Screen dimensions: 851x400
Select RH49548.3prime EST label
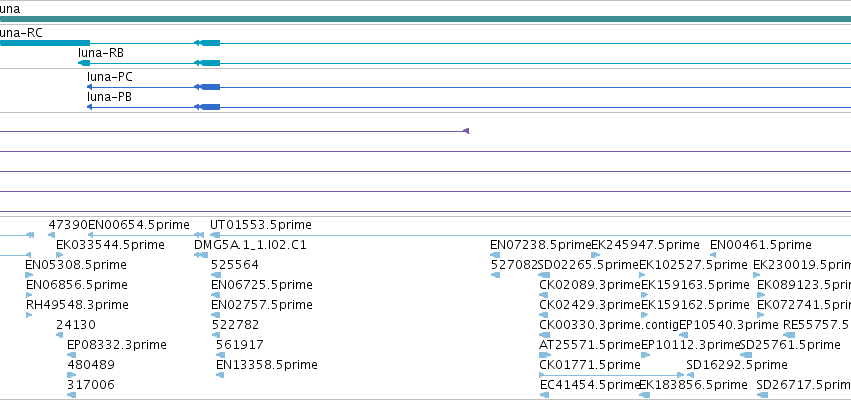[x=78, y=305]
